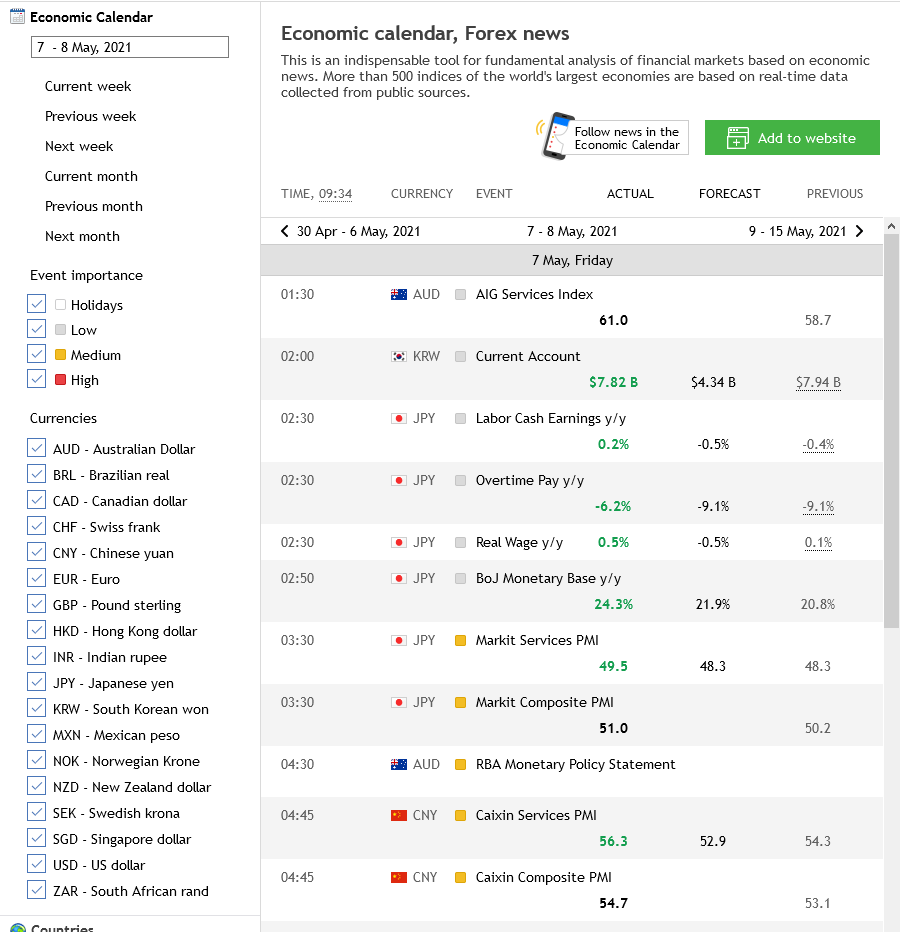Uncheck the Medium importance checkbox

pos(36,354)
